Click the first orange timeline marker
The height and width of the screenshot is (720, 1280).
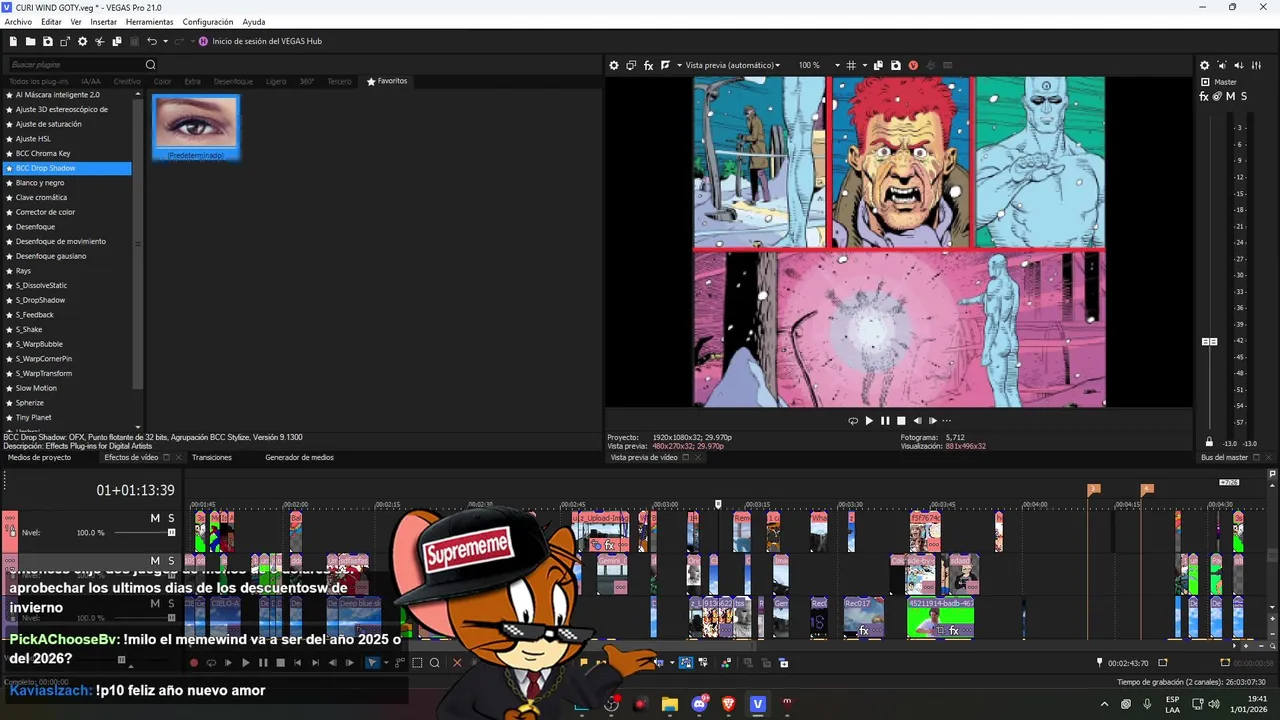click(1093, 489)
